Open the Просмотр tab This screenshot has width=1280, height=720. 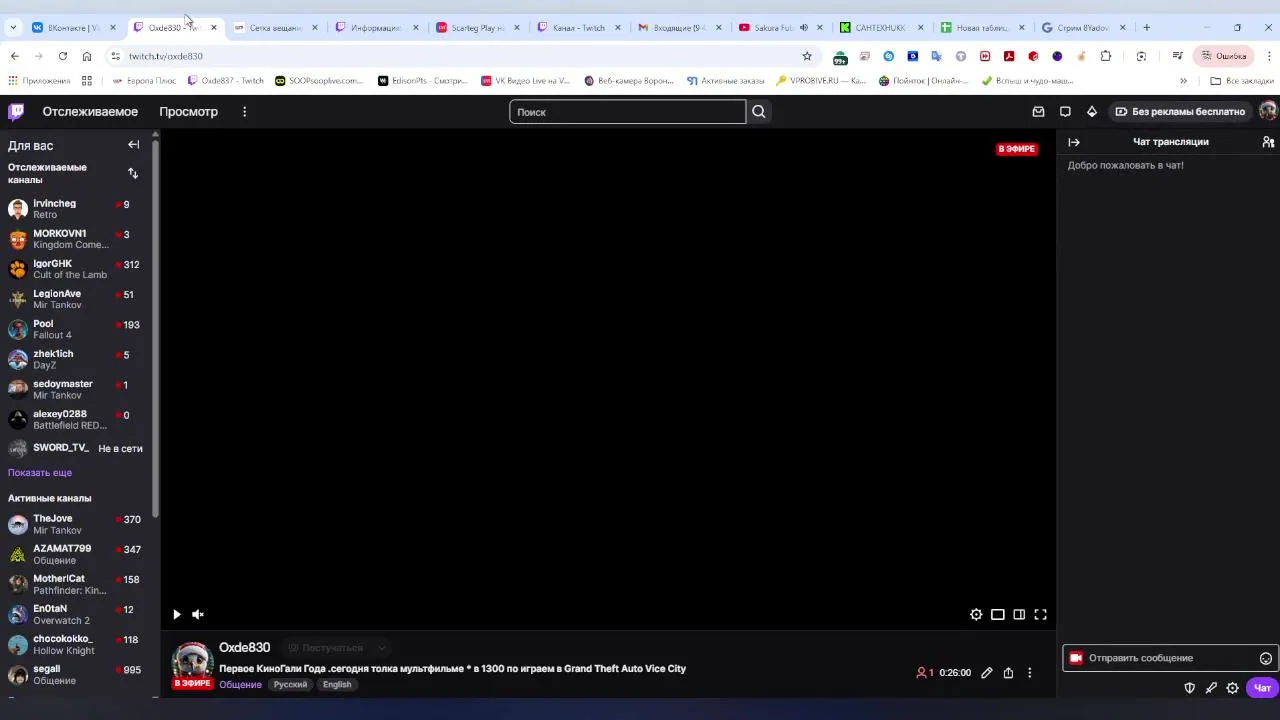pyautogui.click(x=188, y=112)
